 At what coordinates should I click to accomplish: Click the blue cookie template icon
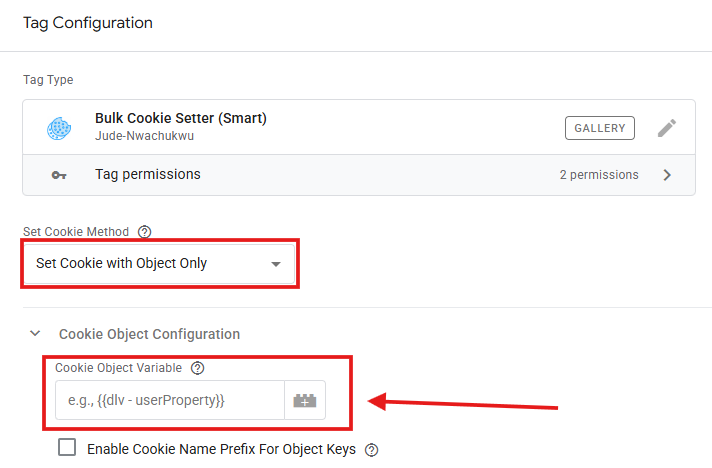tap(57, 128)
